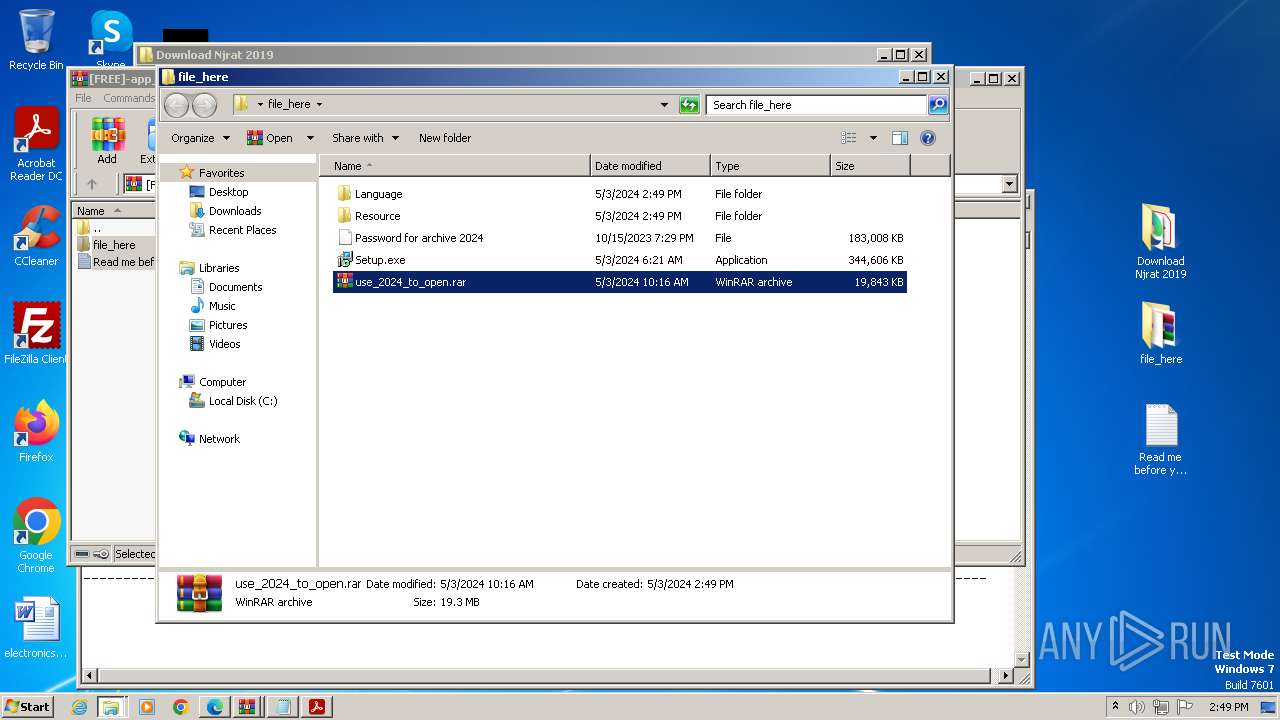Click the volume tray icon

(x=1137, y=707)
